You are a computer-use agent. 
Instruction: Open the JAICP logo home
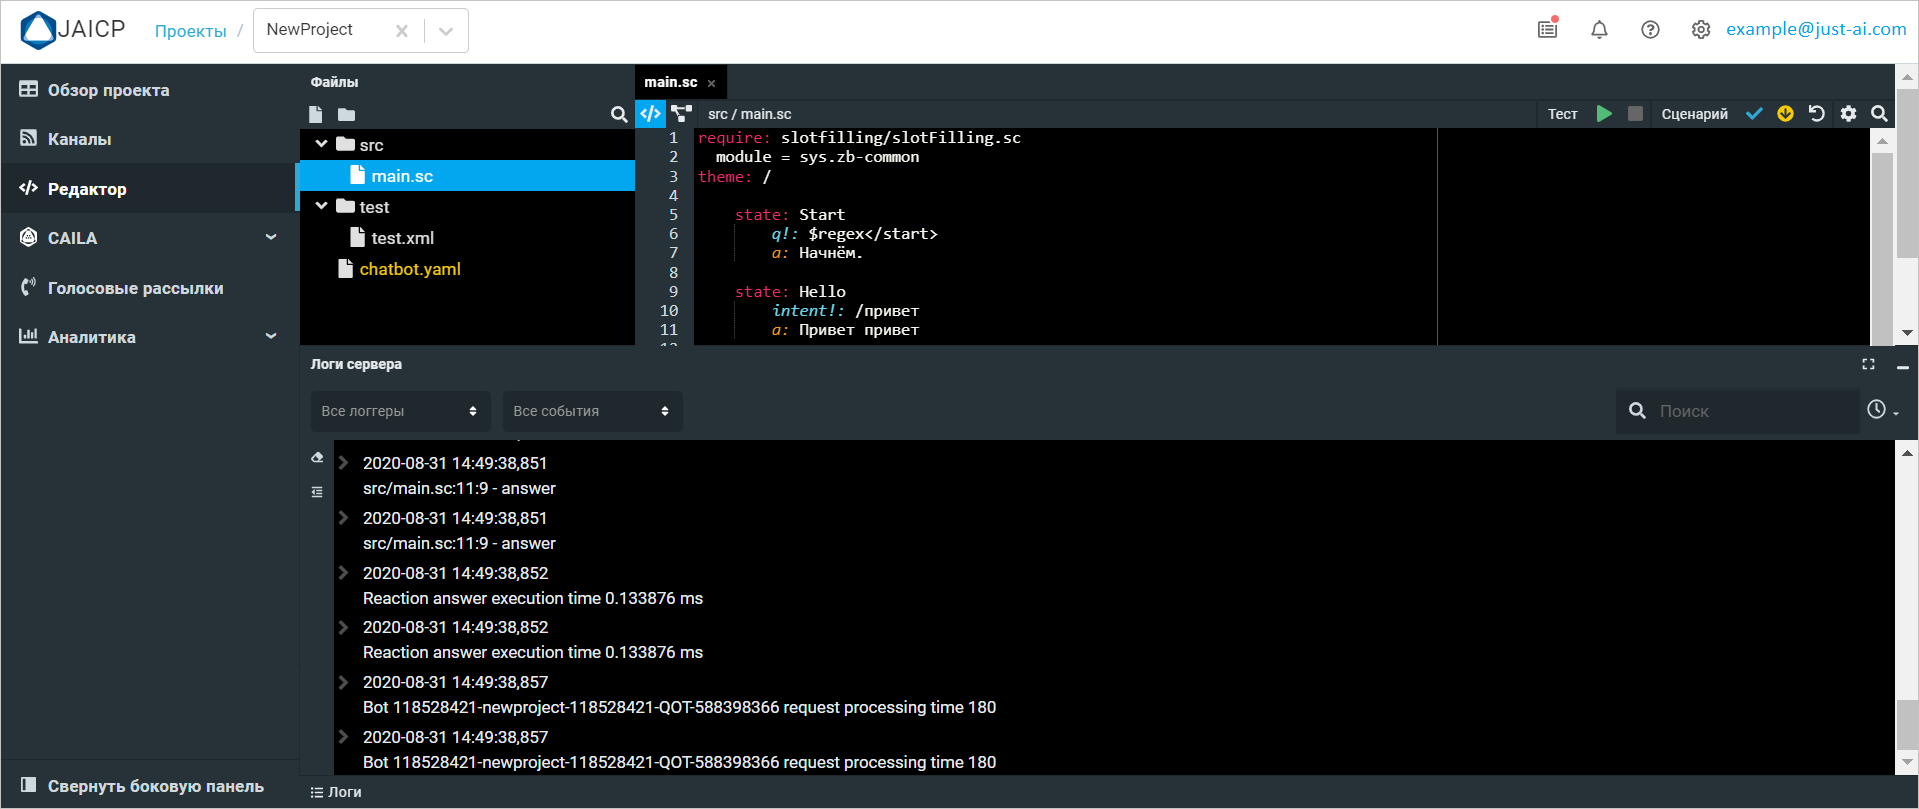pyautogui.click(x=73, y=30)
